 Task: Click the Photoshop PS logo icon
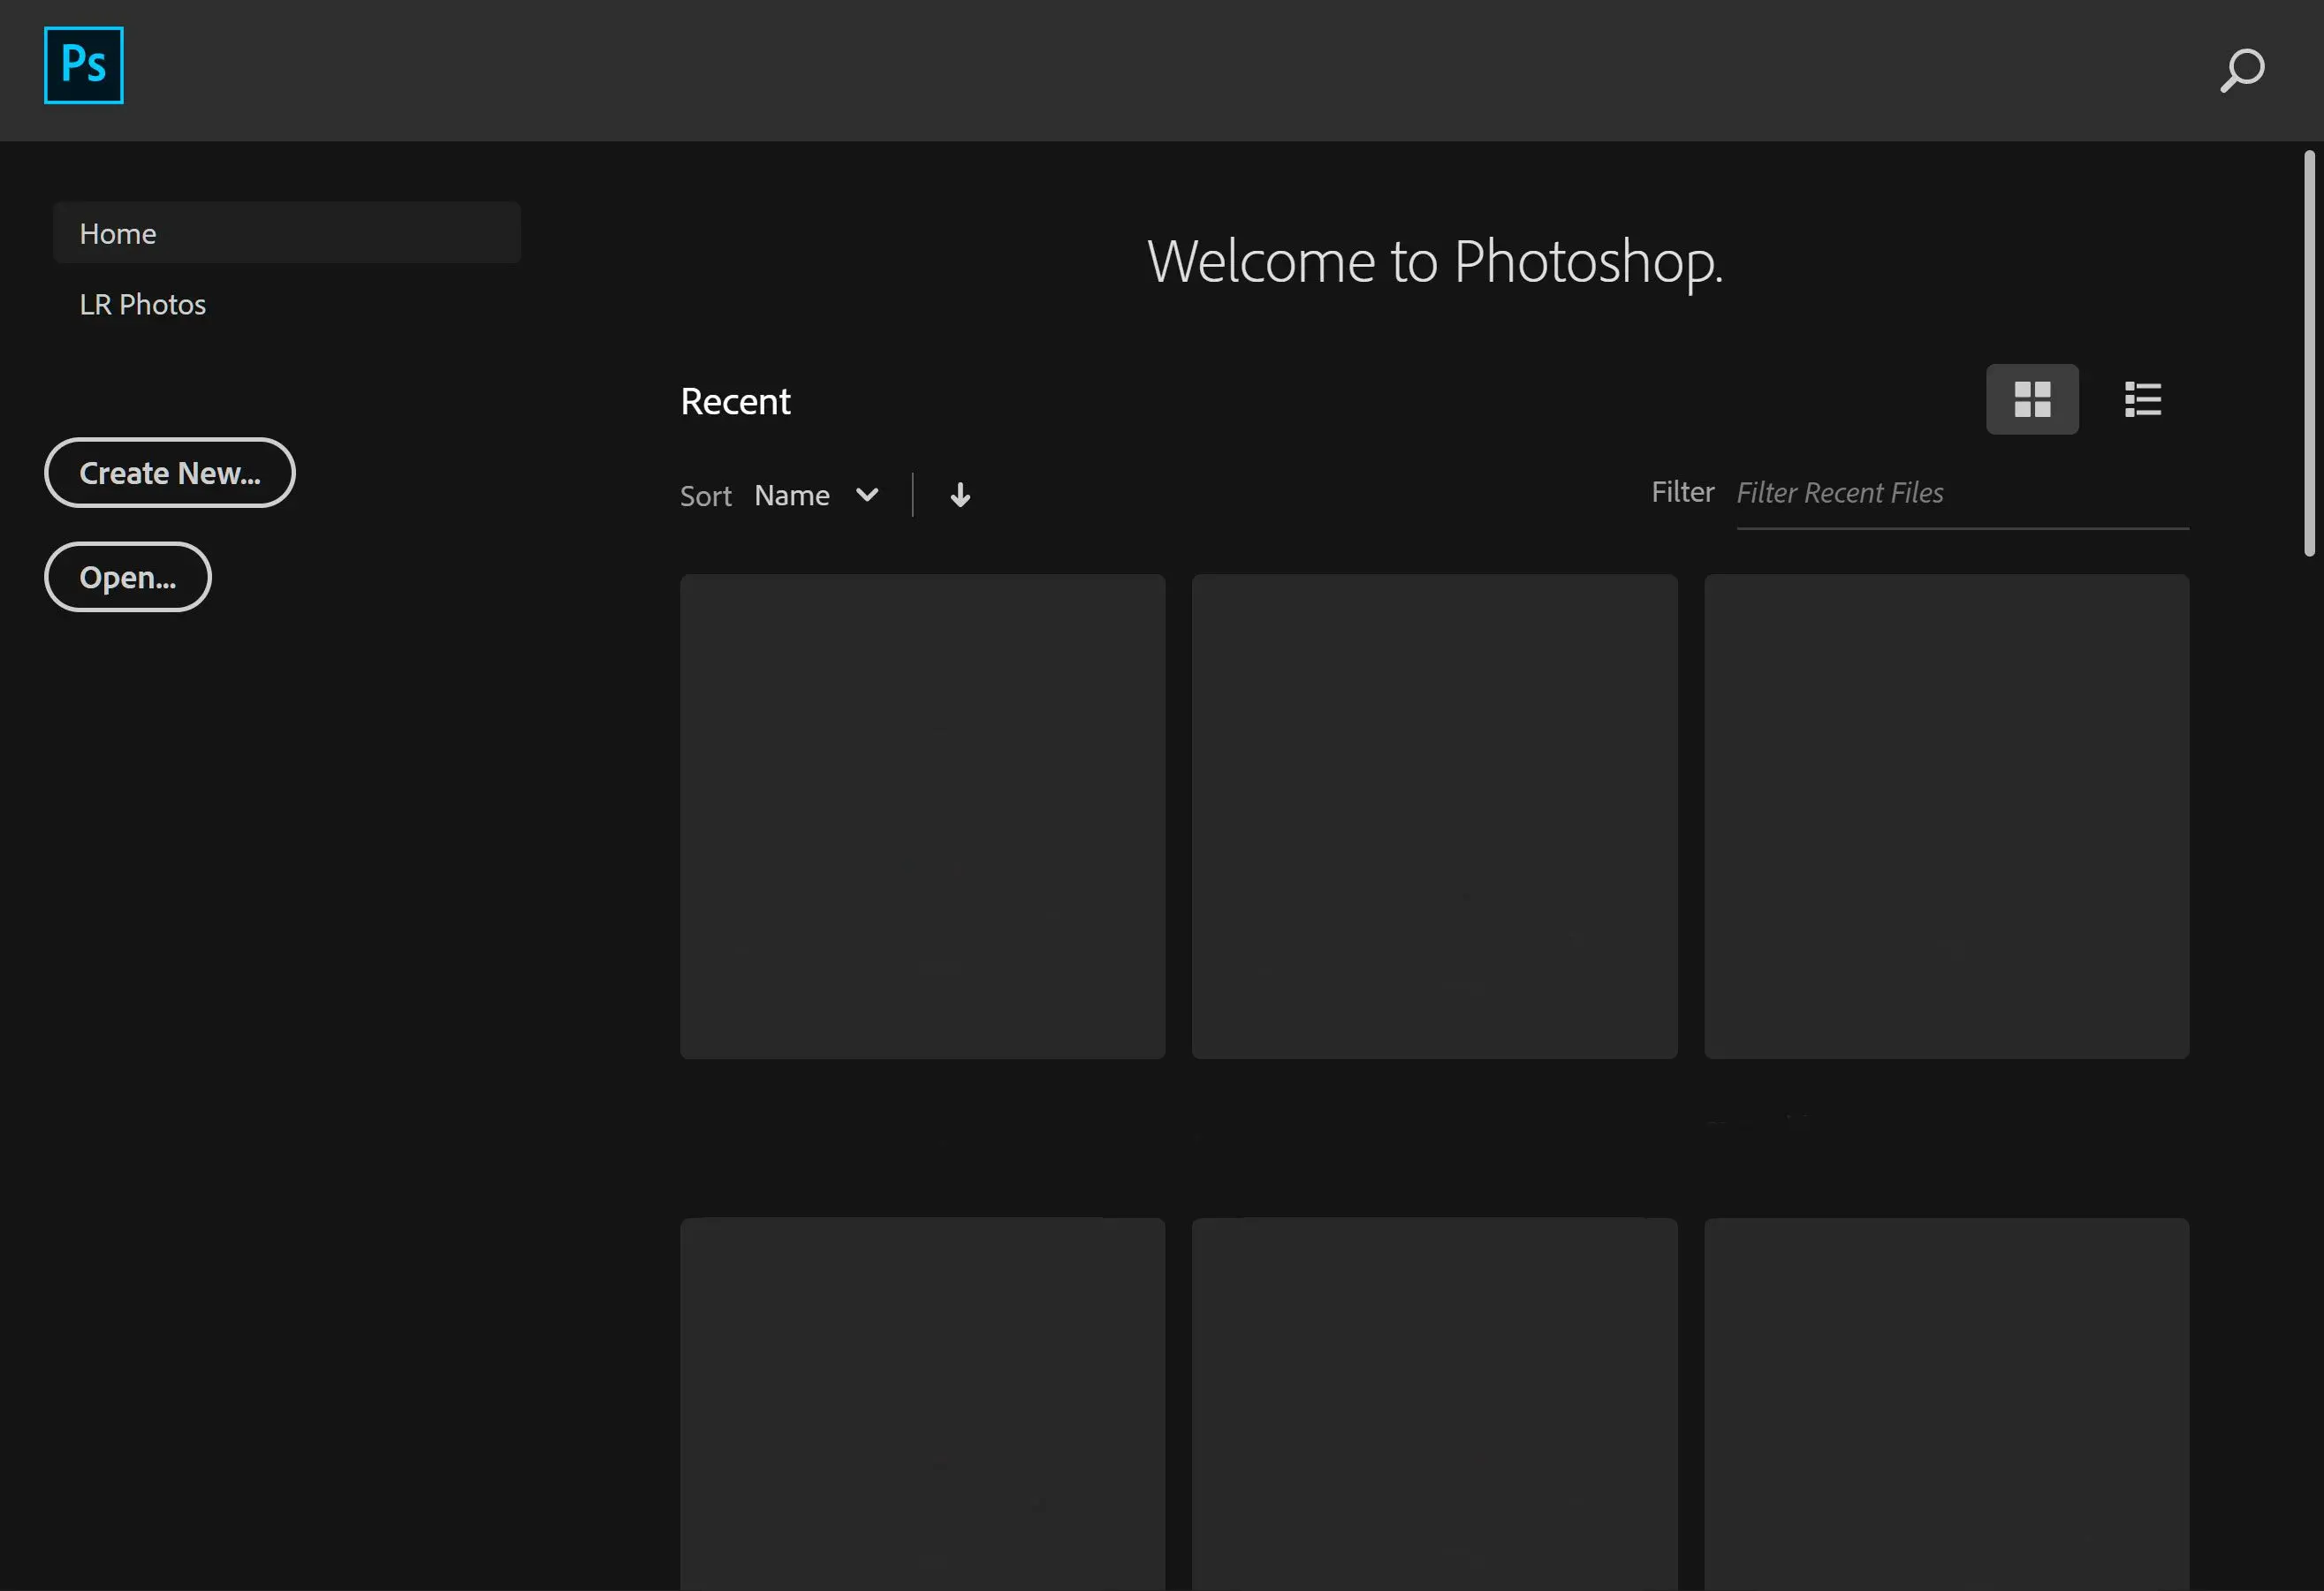point(83,65)
